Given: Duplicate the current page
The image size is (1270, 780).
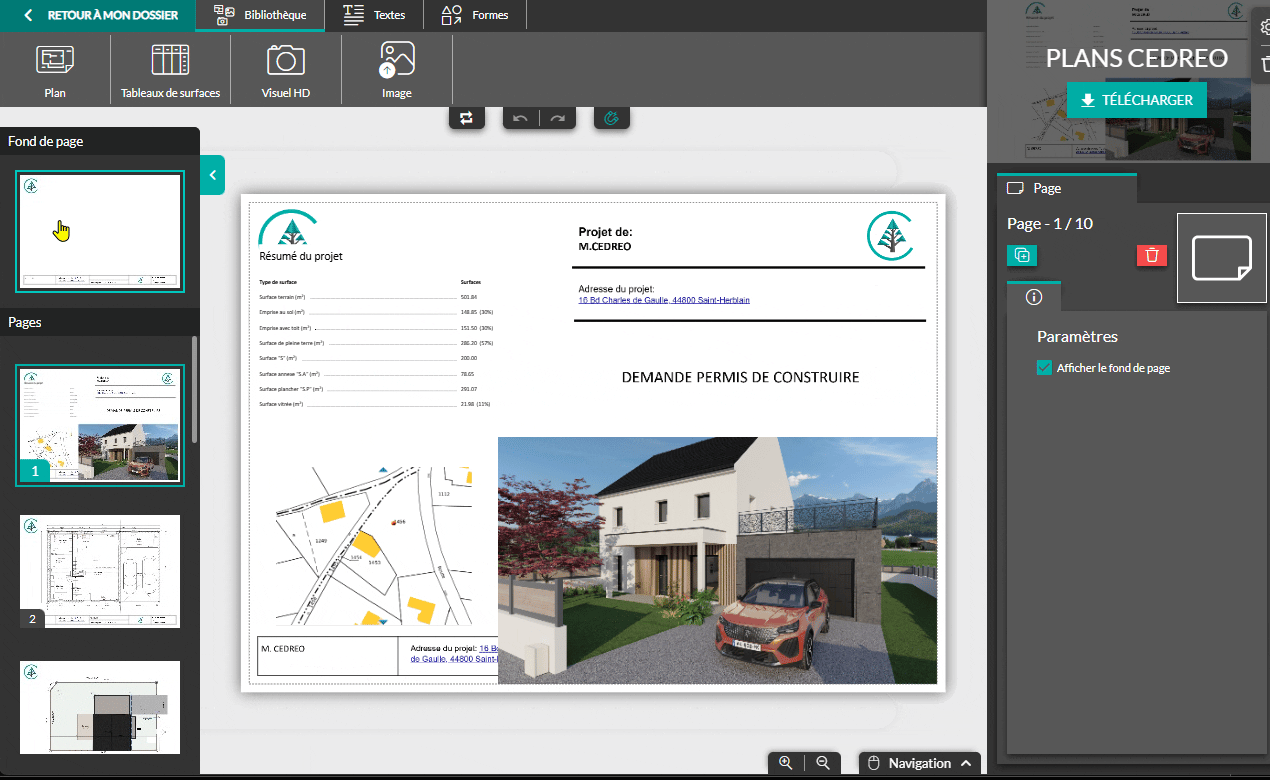Looking at the screenshot, I should pos(1021,255).
